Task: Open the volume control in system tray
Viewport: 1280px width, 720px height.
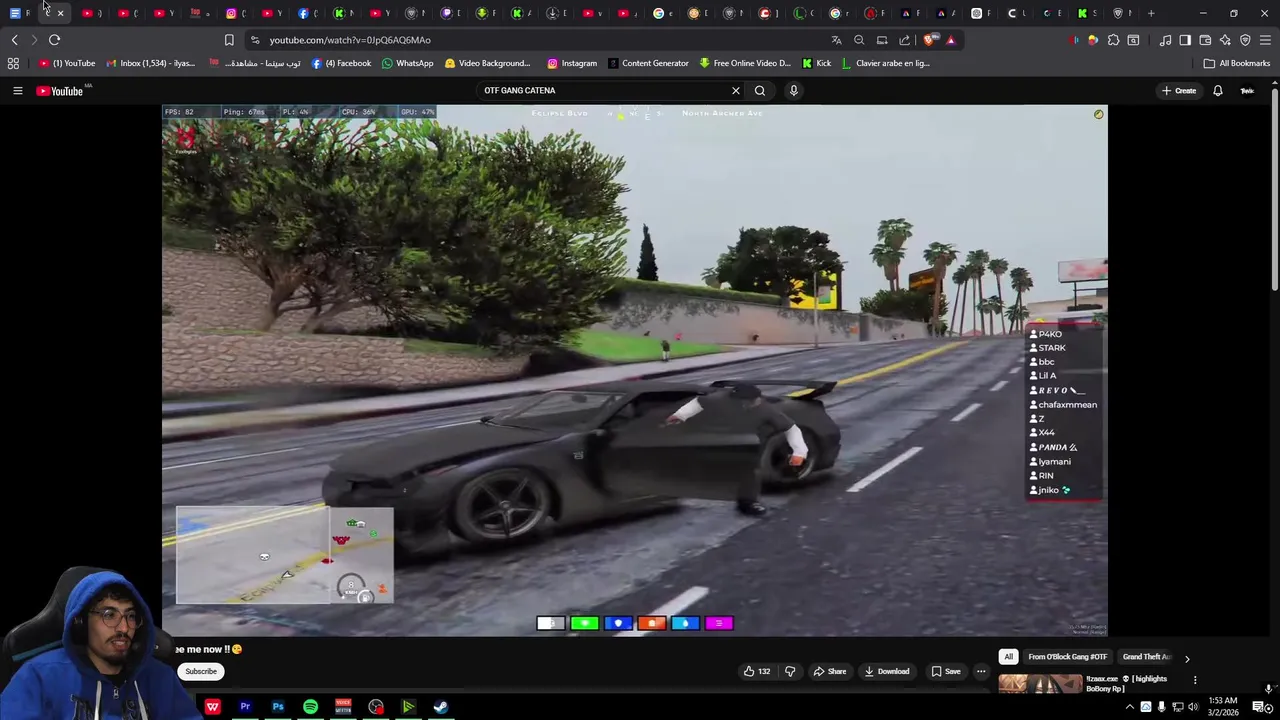Action: click(1193, 707)
